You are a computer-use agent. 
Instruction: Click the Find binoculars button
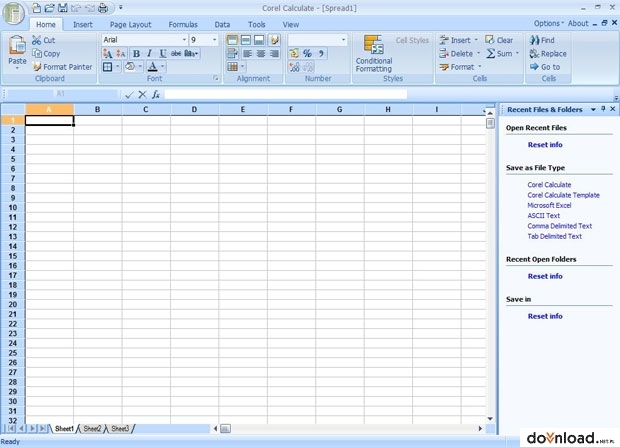pos(542,40)
